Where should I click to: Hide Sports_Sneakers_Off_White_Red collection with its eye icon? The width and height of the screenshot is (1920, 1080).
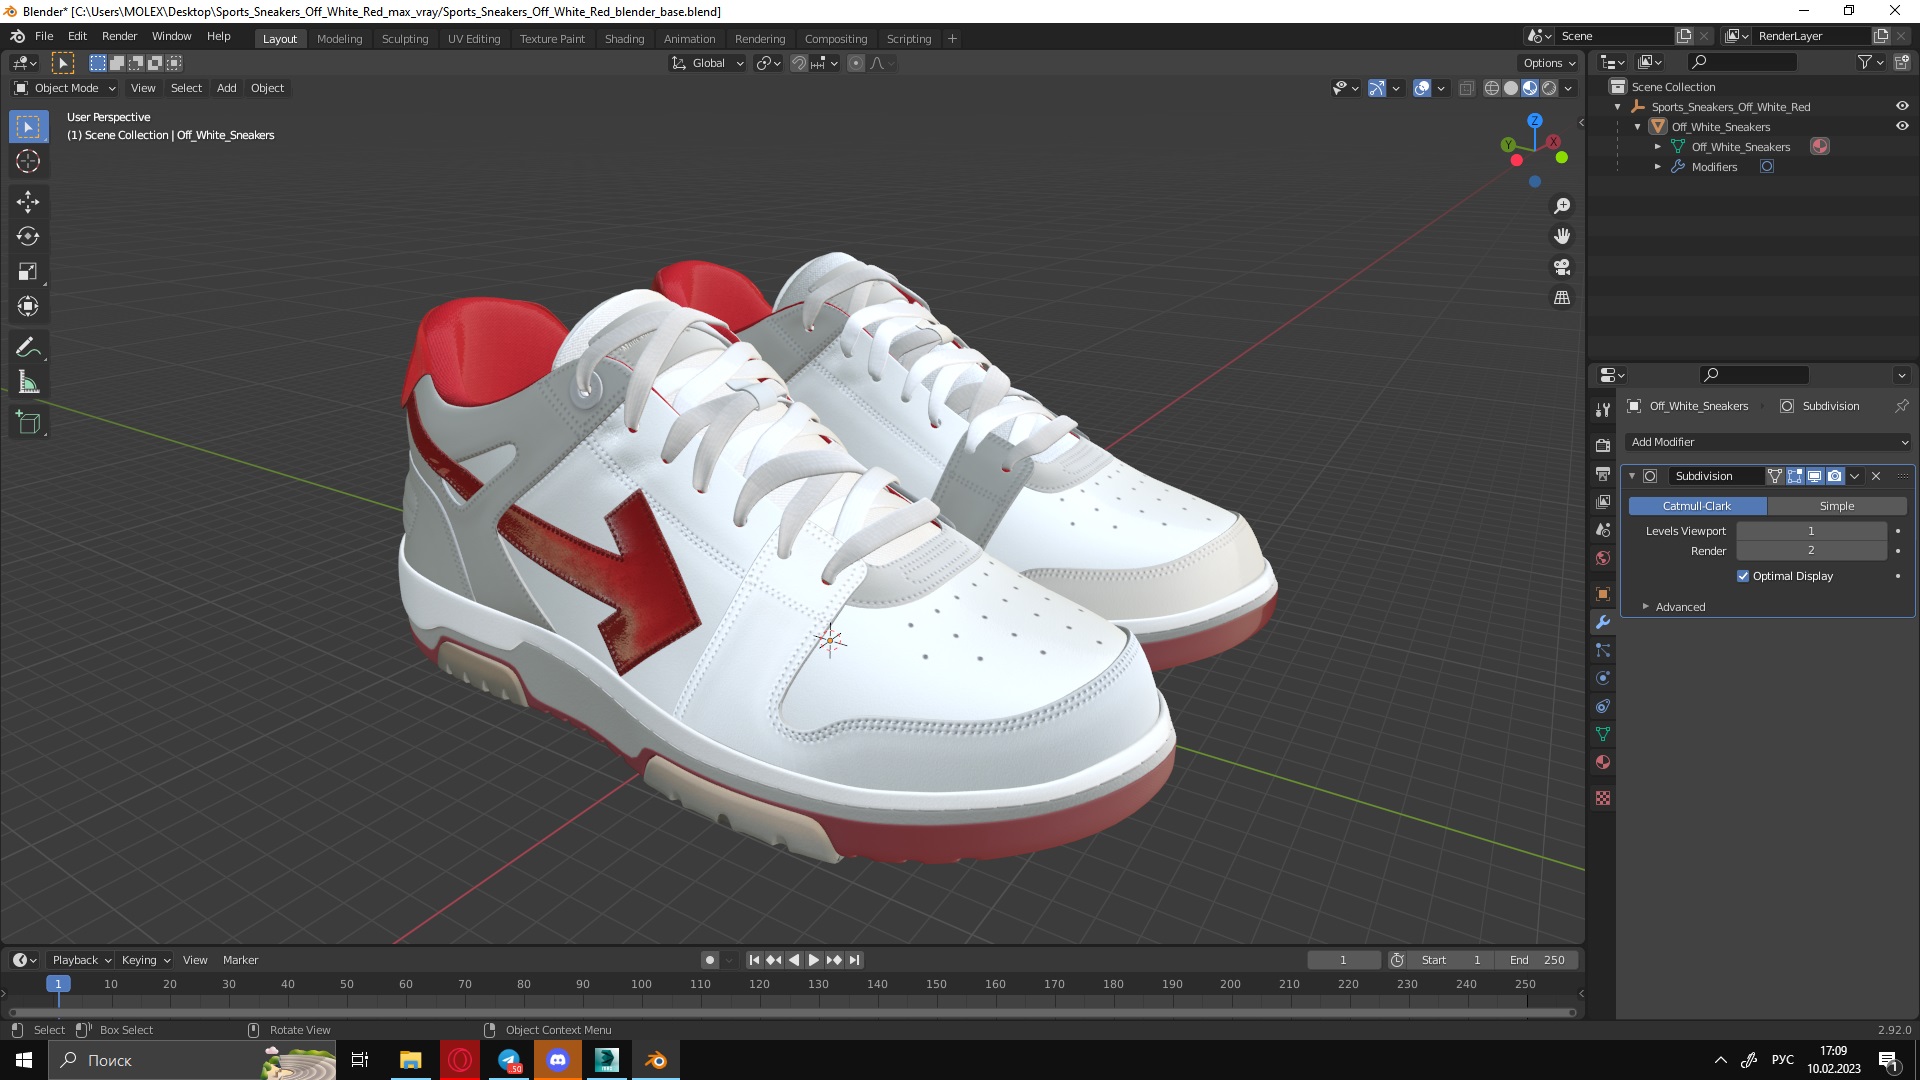[1902, 106]
